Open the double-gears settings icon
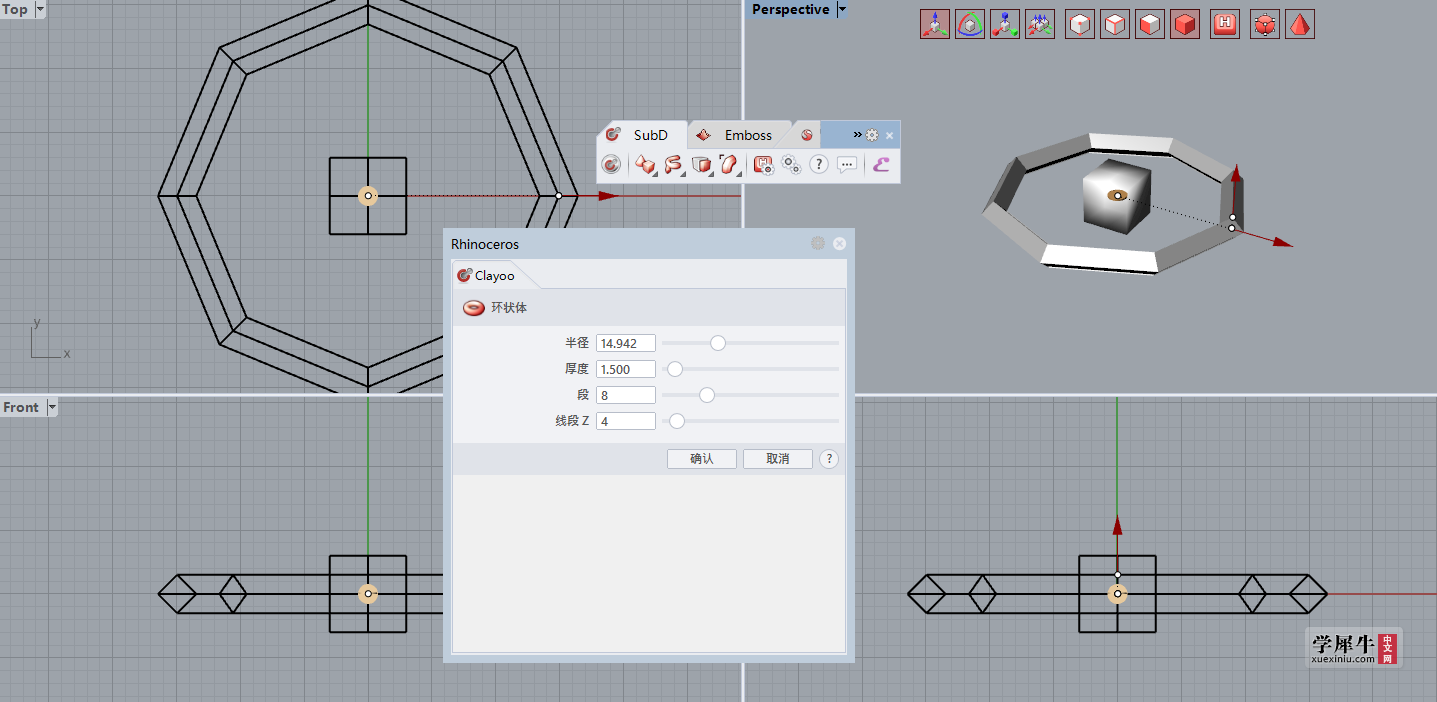The height and width of the screenshot is (702, 1437). point(791,164)
